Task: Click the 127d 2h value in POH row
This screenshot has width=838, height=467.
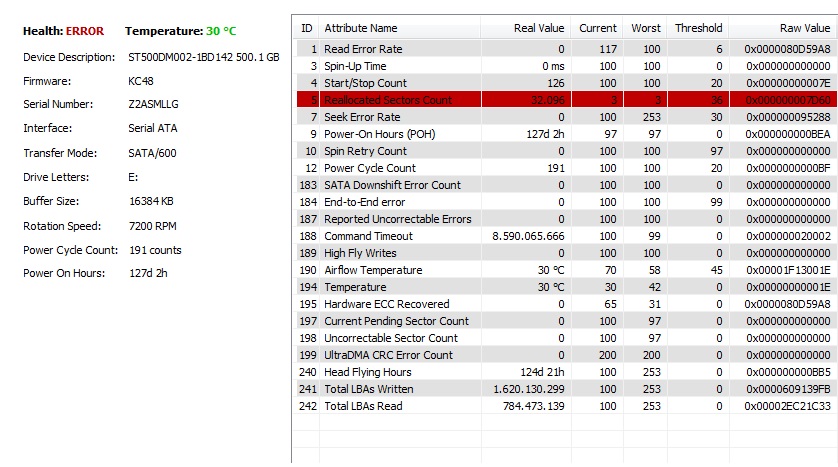Action: [545, 134]
